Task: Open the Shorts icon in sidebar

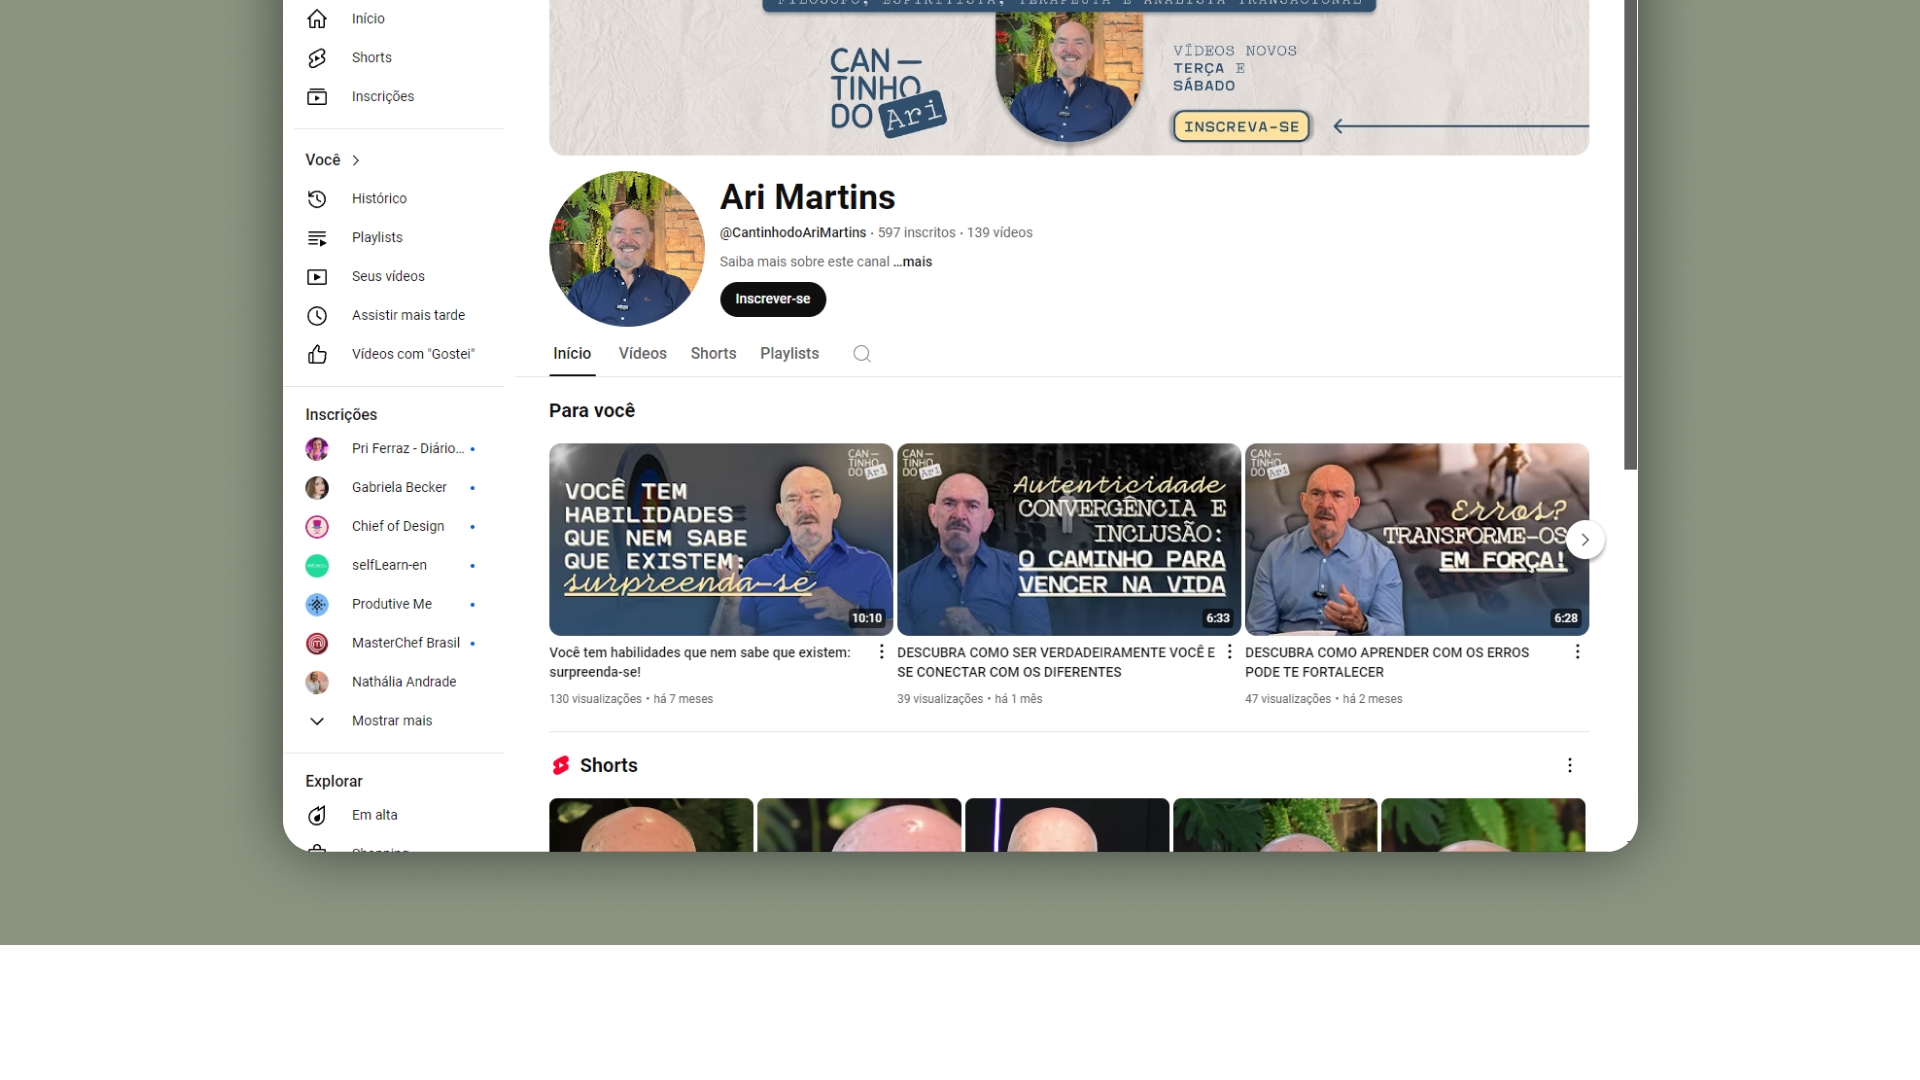Action: pos(317,58)
